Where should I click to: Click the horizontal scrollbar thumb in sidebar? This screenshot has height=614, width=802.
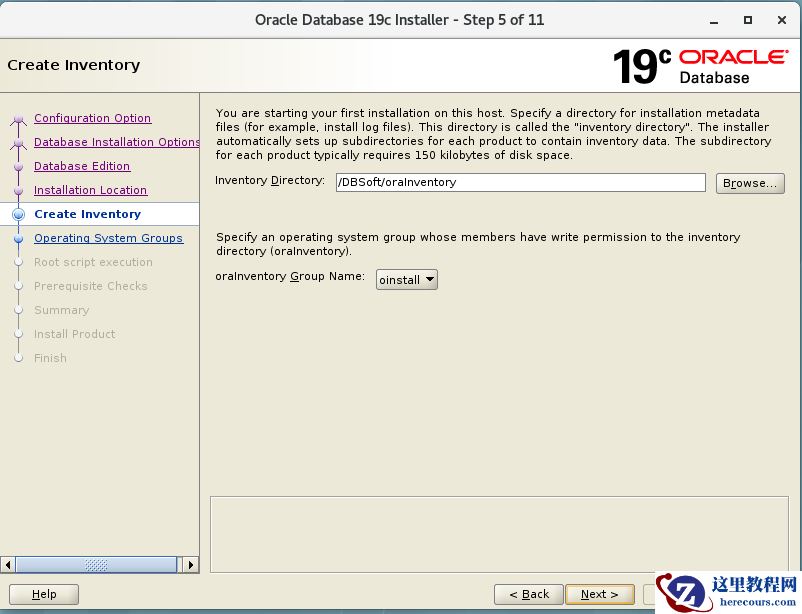[96, 565]
